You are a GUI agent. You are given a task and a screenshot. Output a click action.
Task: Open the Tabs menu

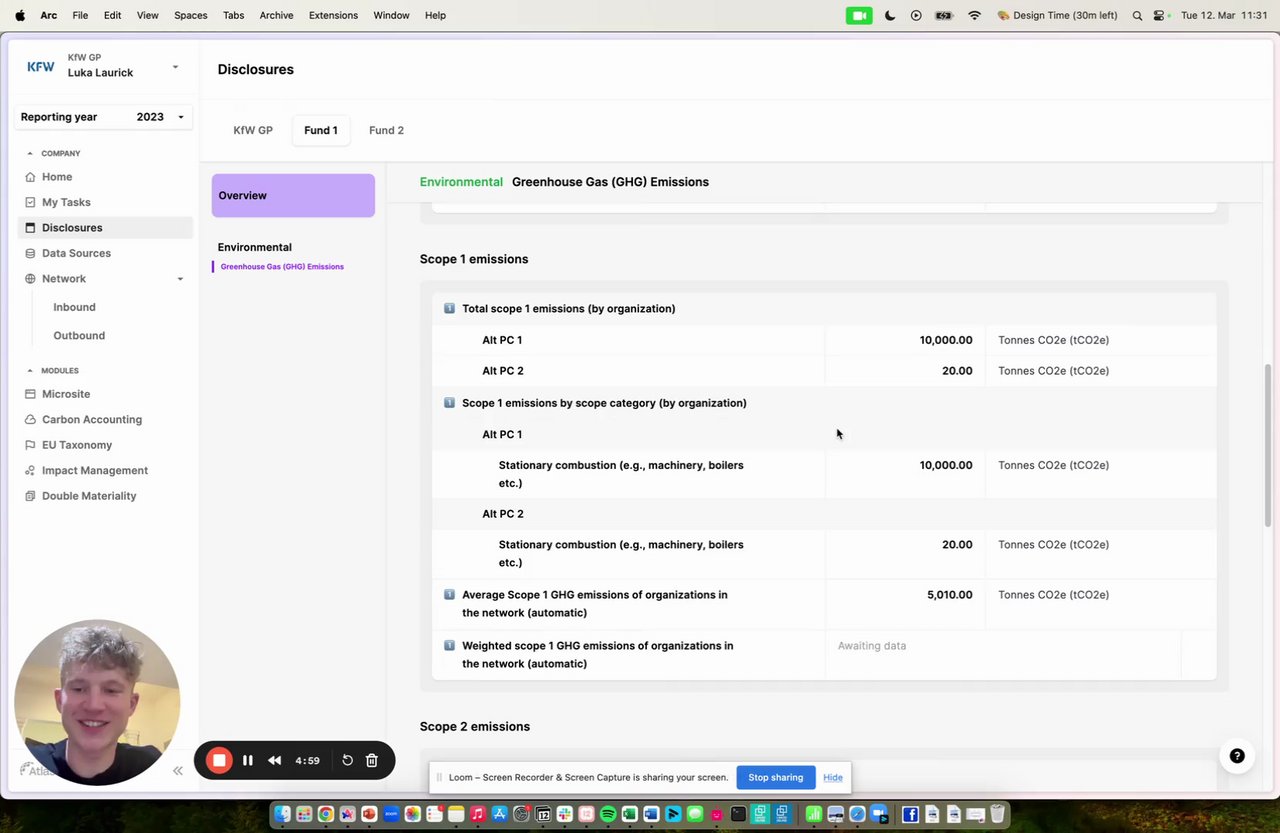[233, 16]
